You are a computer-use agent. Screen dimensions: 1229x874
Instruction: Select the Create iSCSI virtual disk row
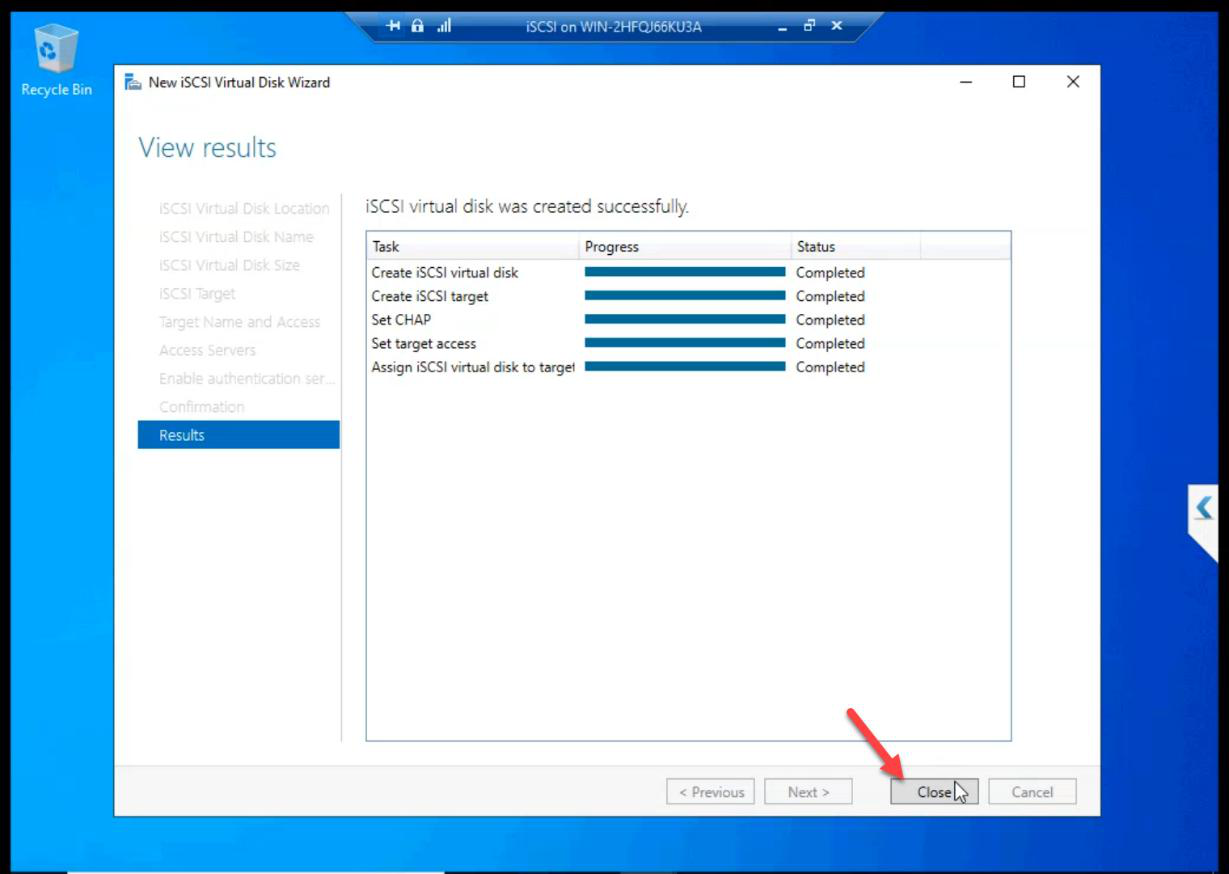(x=688, y=272)
